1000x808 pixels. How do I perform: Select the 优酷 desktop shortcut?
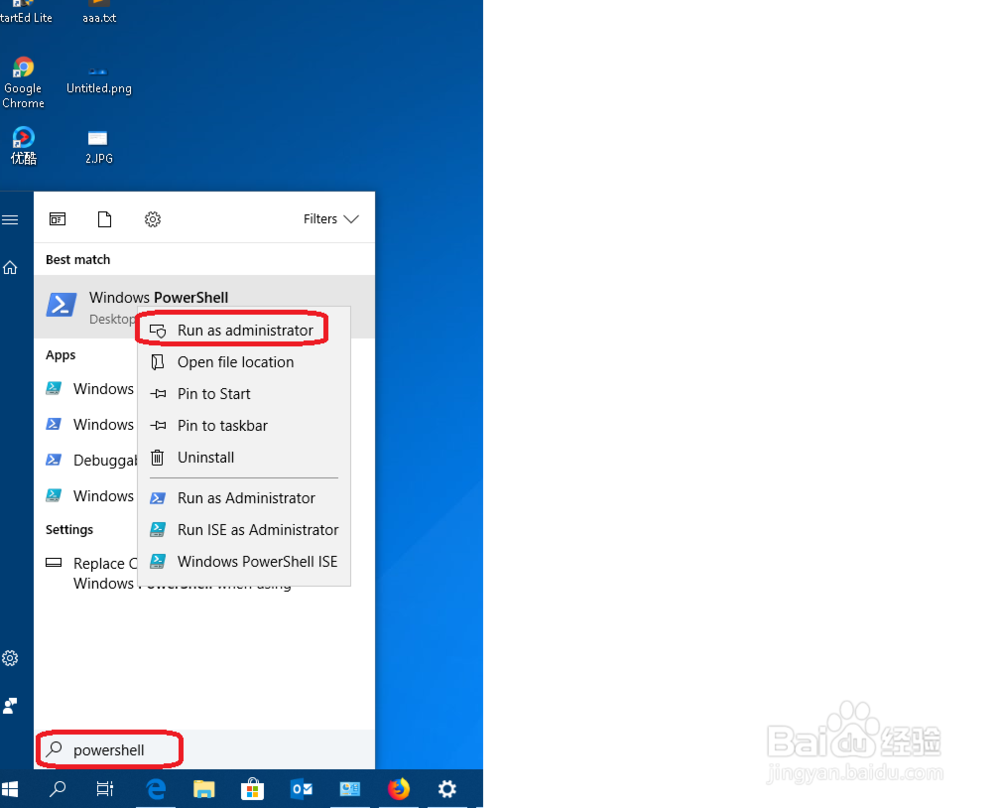pyautogui.click(x=23, y=146)
